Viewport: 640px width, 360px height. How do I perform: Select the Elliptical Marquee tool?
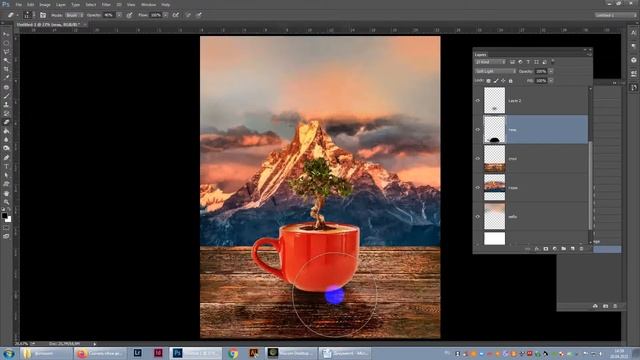point(6,43)
